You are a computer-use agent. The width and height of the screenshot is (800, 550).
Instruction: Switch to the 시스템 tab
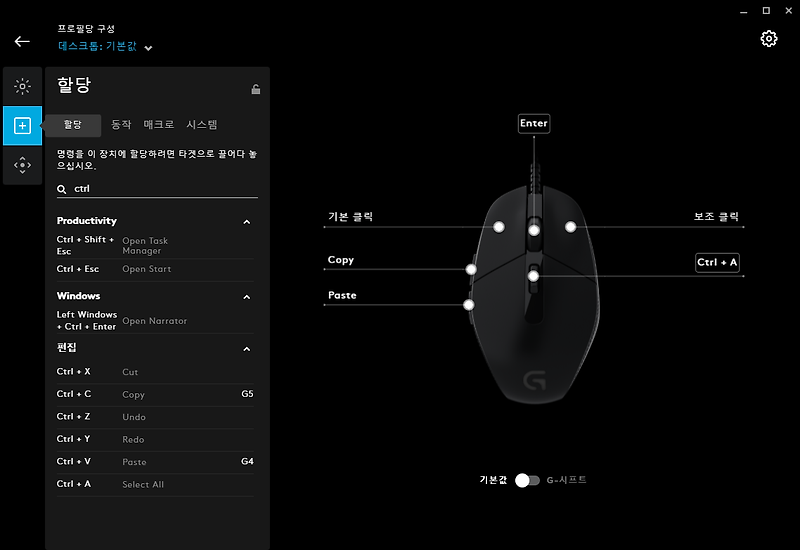[202, 125]
